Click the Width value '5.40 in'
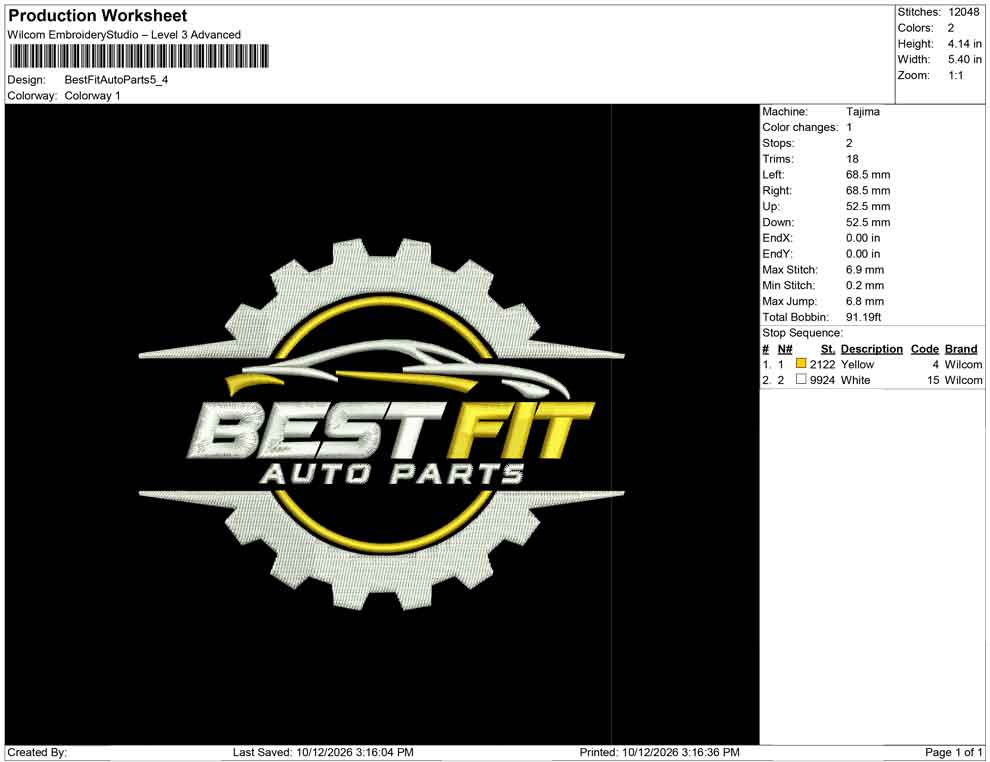 point(964,59)
